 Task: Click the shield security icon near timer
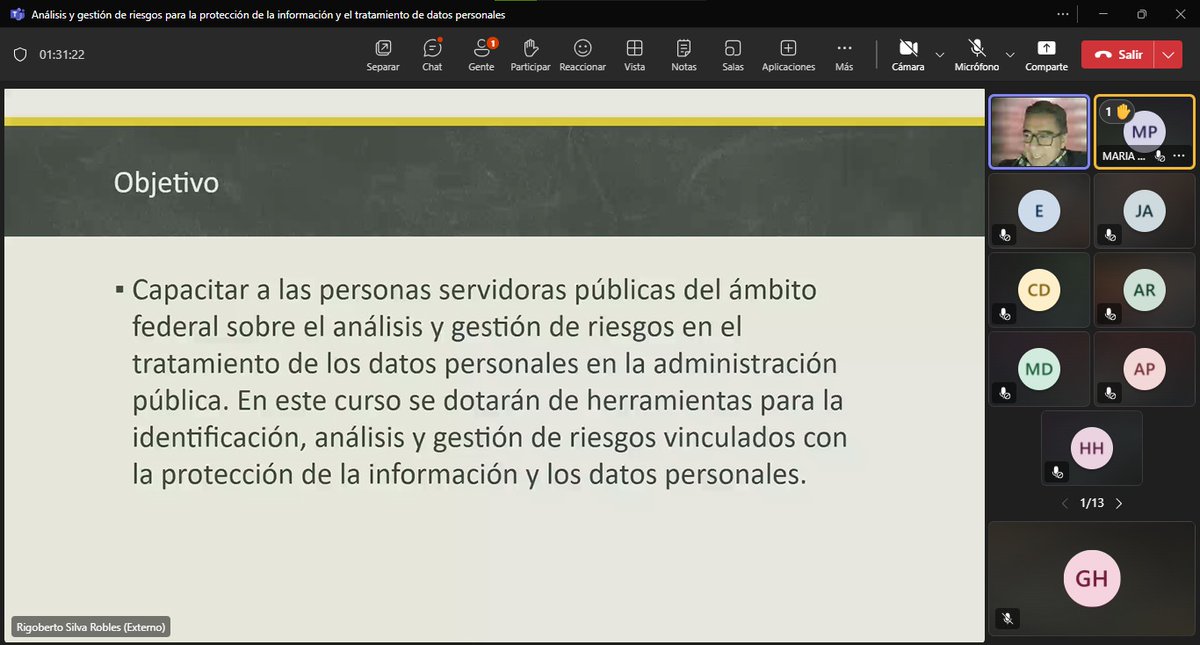[x=20, y=55]
